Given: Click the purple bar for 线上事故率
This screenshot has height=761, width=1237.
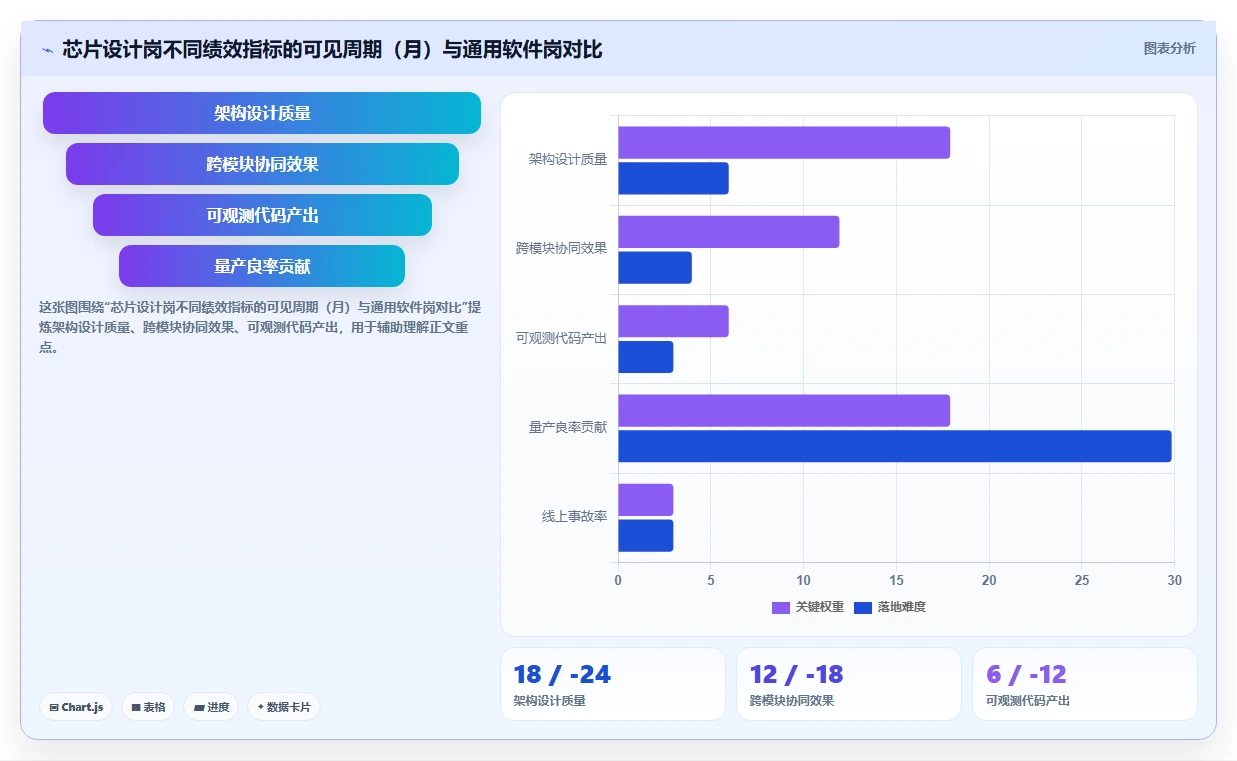Looking at the screenshot, I should click(645, 500).
